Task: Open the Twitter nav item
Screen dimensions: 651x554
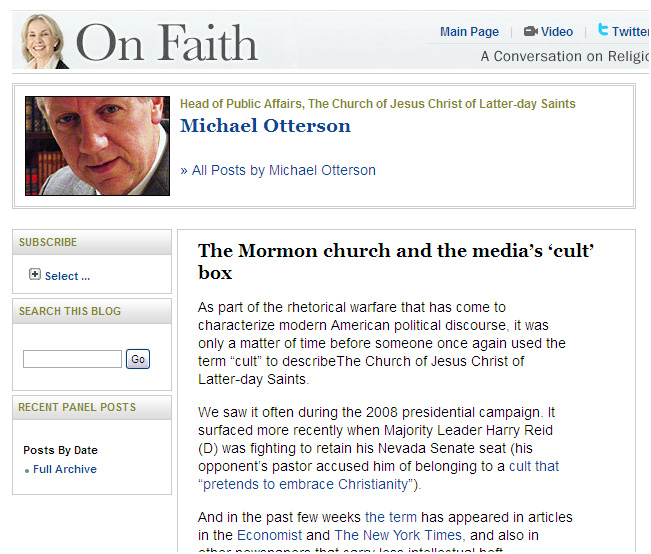Action: click(x=630, y=32)
